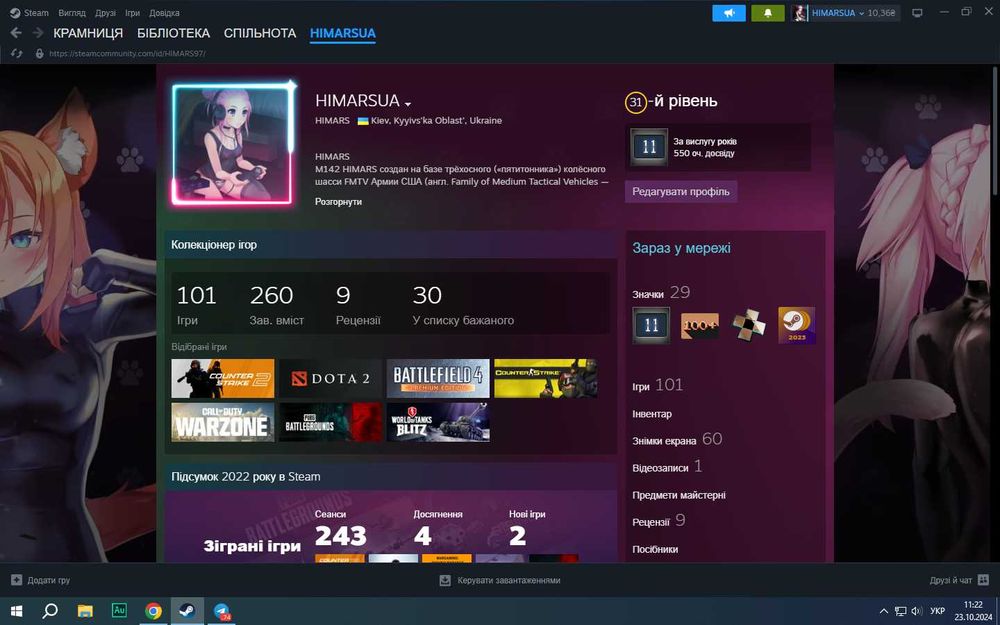Click the volume speaker tray icon
This screenshot has height=625, width=1000.
tap(917, 611)
